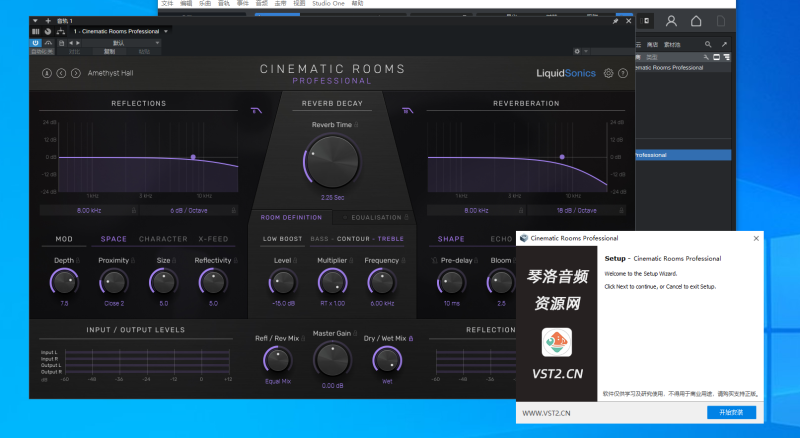
Task: Expand the 默认 preset dropdown
Action: [157, 43]
